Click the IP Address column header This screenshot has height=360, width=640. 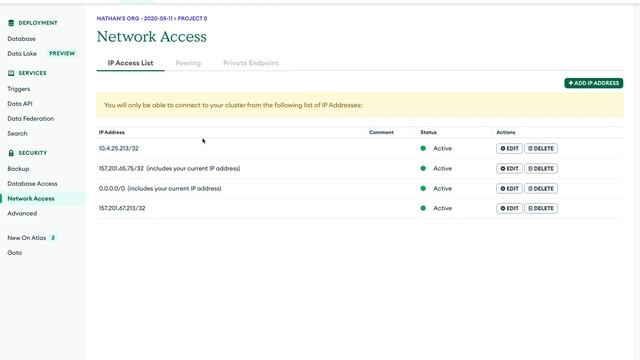(x=112, y=132)
